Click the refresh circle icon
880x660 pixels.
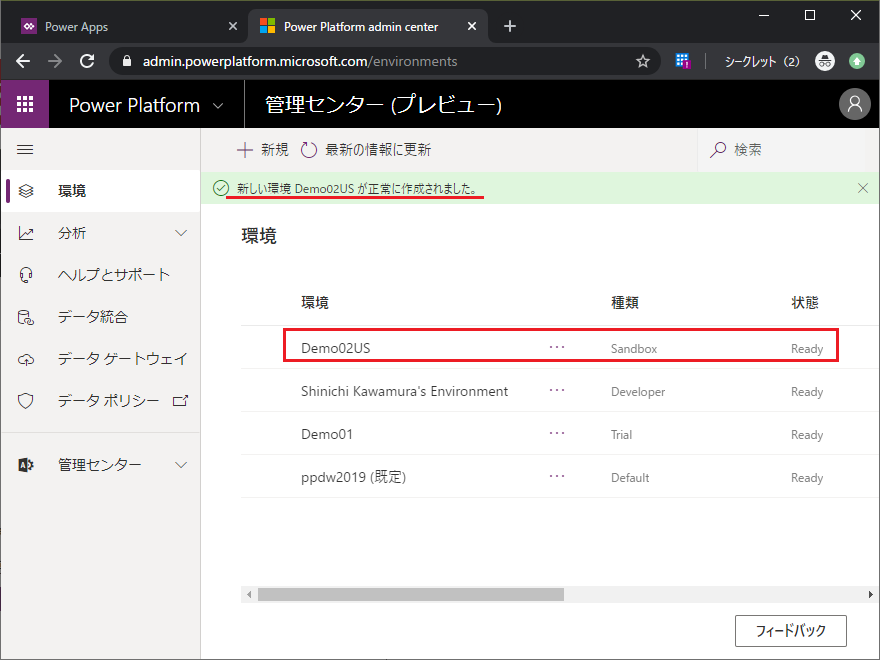point(309,150)
